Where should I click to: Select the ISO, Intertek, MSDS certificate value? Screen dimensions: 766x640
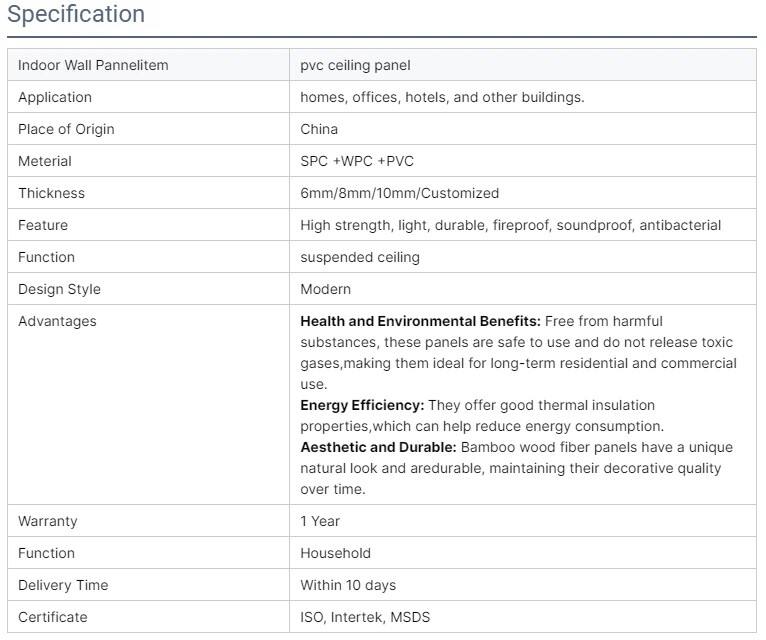(x=365, y=617)
